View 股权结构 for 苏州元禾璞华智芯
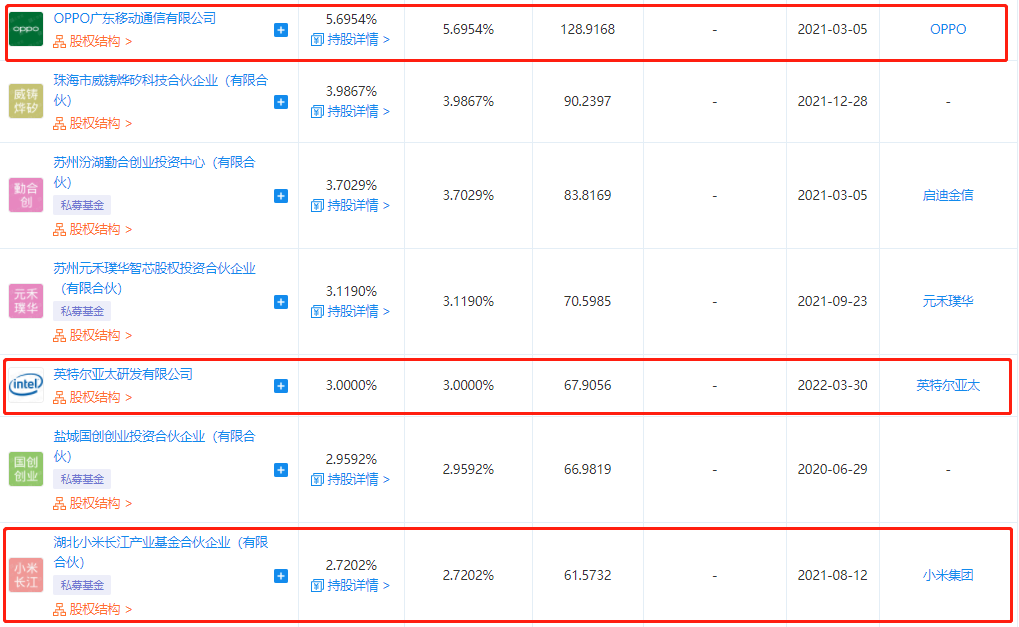 [x=93, y=335]
